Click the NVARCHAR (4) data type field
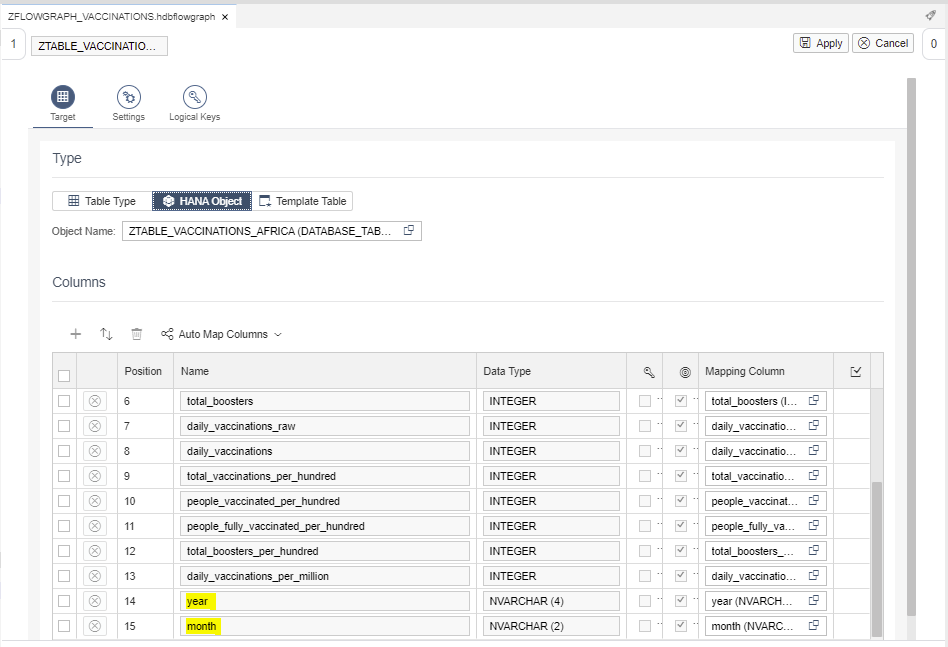 click(x=551, y=601)
